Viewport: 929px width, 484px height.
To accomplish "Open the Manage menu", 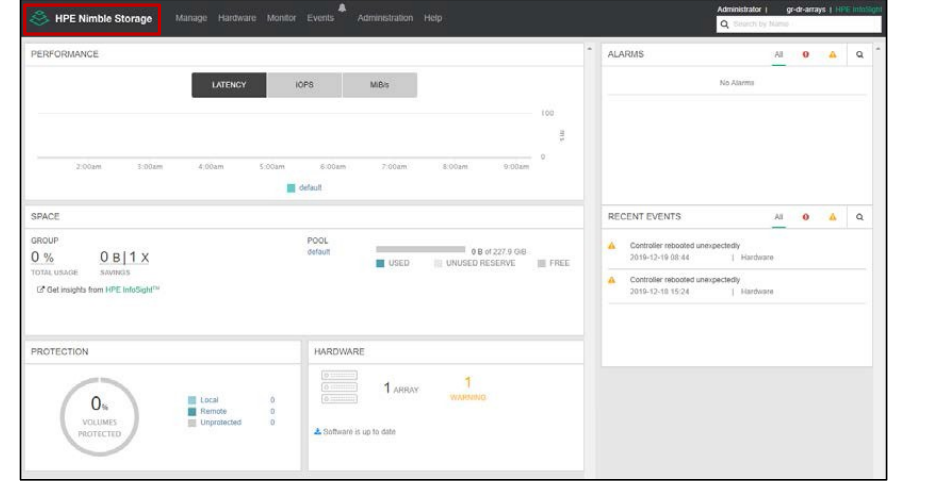I will tap(191, 18).
